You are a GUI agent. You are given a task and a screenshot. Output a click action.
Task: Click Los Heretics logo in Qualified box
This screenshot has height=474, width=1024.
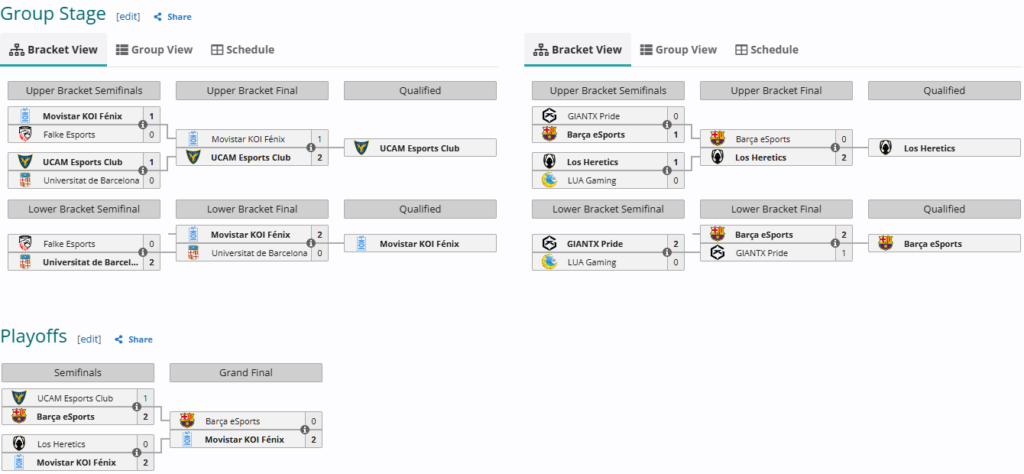tap(886, 148)
